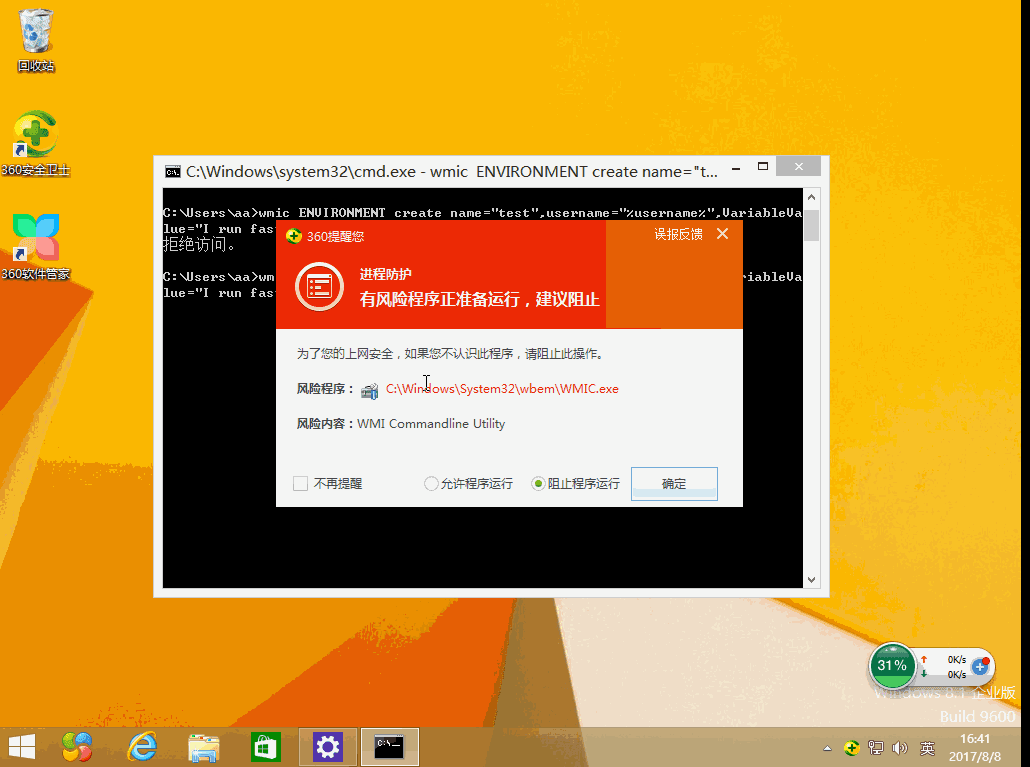Viewport: 1030px width, 767px height.
Task: Click the WMIC.exe program icon
Action: pyautogui.click(x=370, y=390)
